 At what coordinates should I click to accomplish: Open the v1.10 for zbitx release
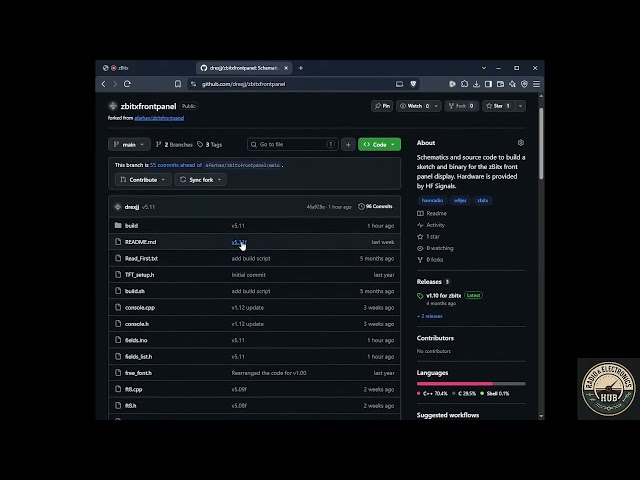click(x=443, y=295)
